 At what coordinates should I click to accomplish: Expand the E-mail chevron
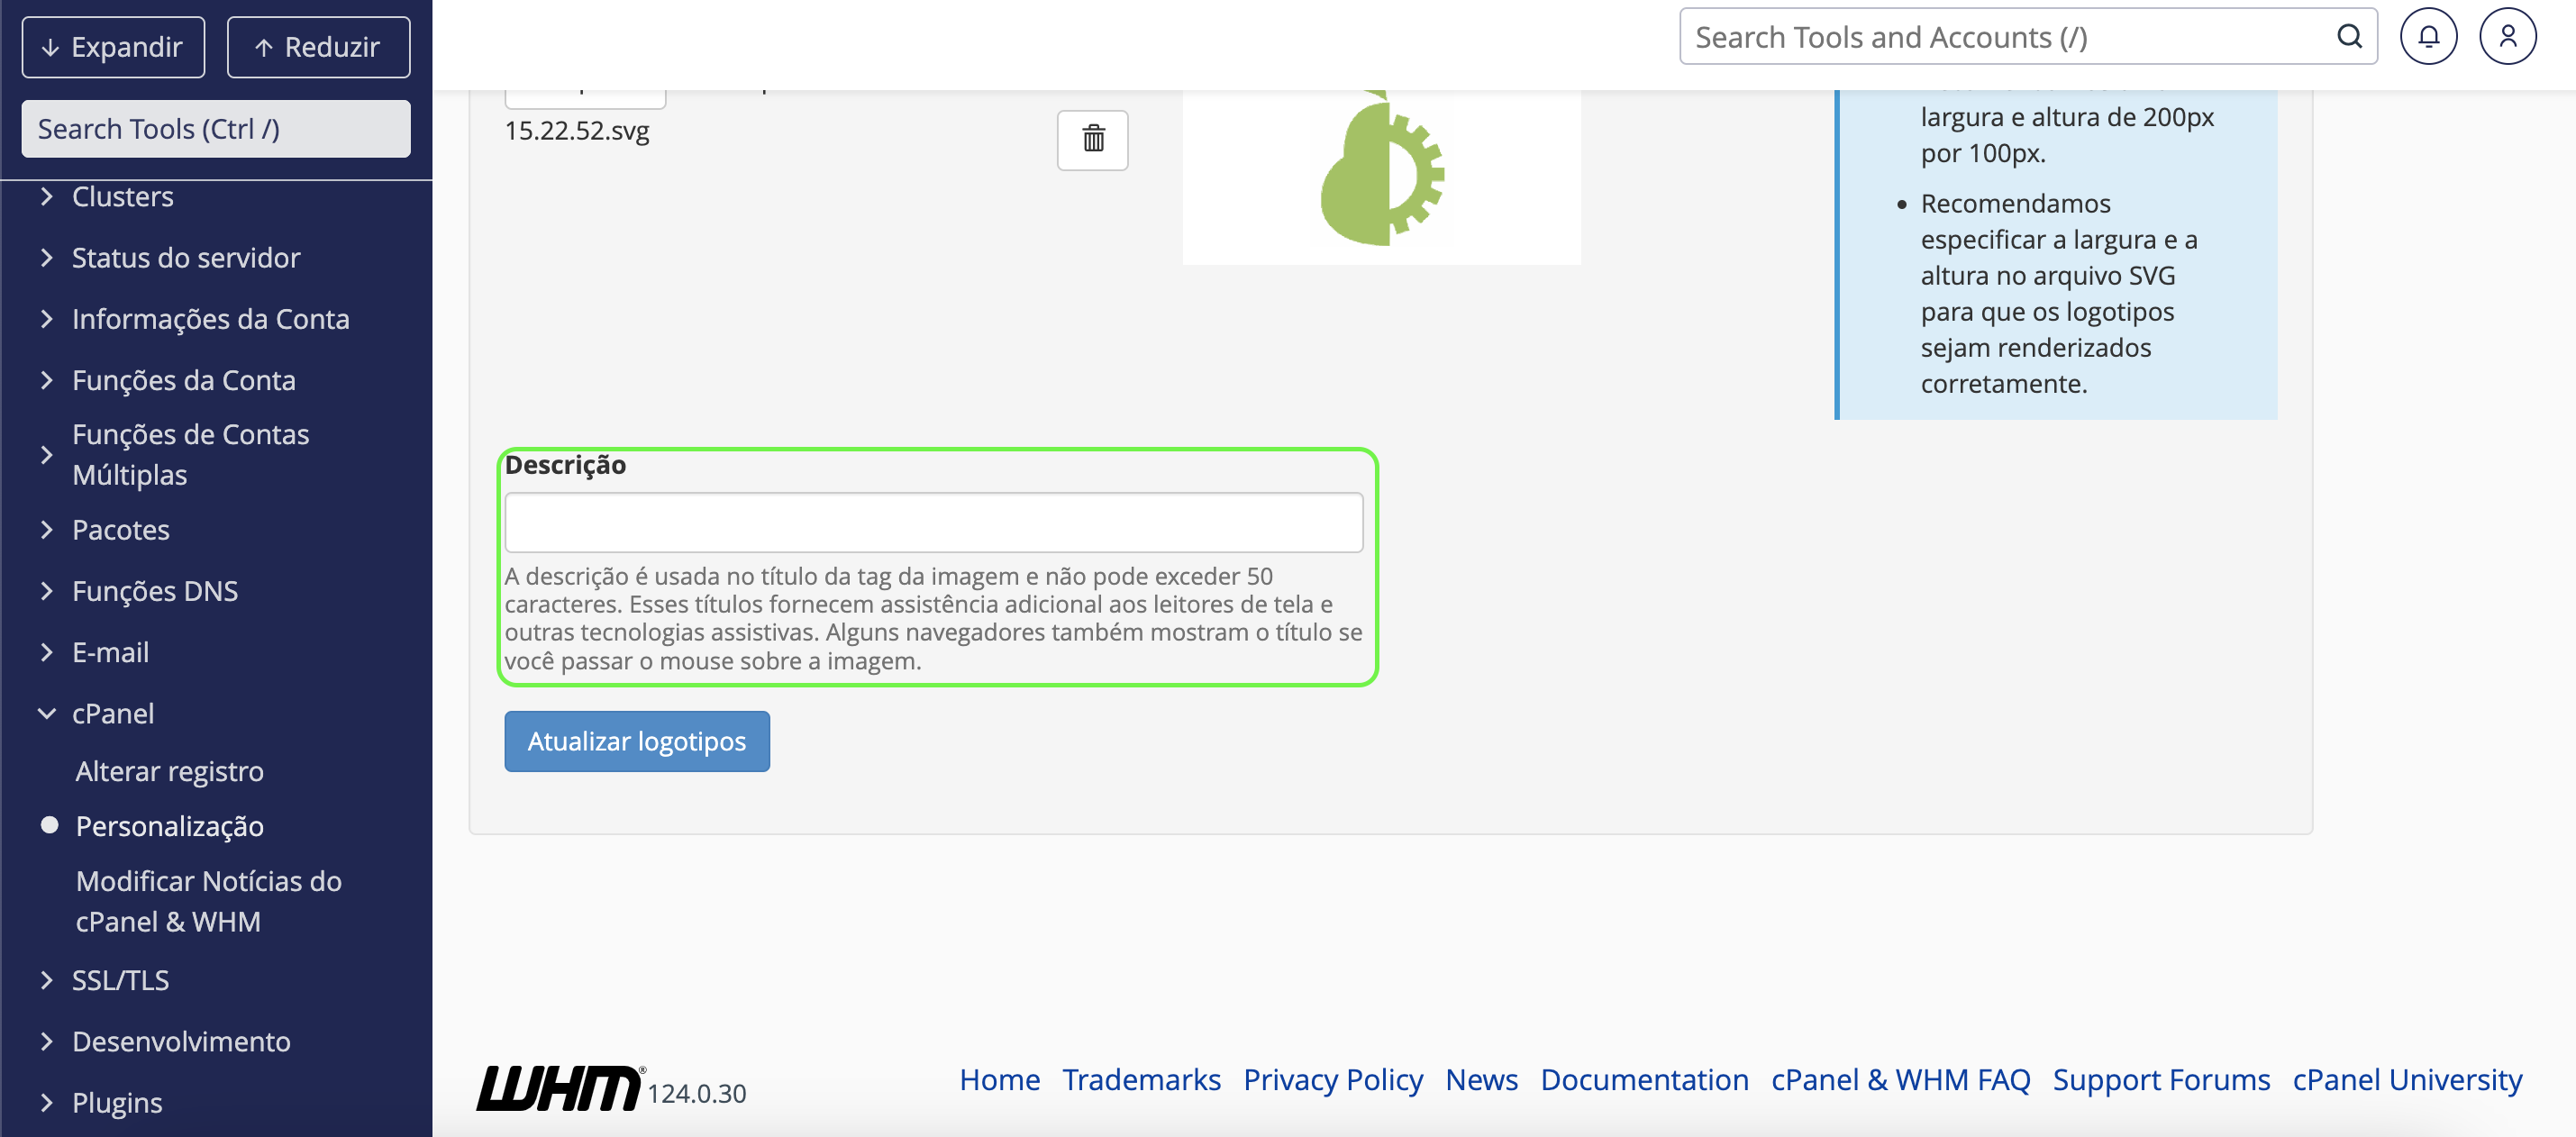46,652
